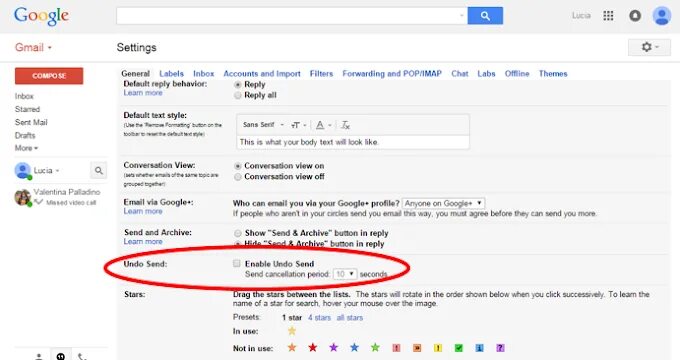The height and width of the screenshot is (360, 680).
Task: Open the Filters tab
Action: pos(321,74)
